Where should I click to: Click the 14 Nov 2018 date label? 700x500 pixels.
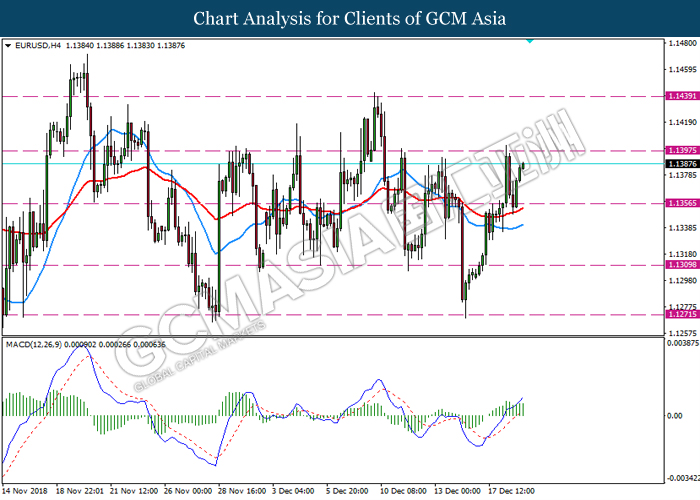[25, 491]
